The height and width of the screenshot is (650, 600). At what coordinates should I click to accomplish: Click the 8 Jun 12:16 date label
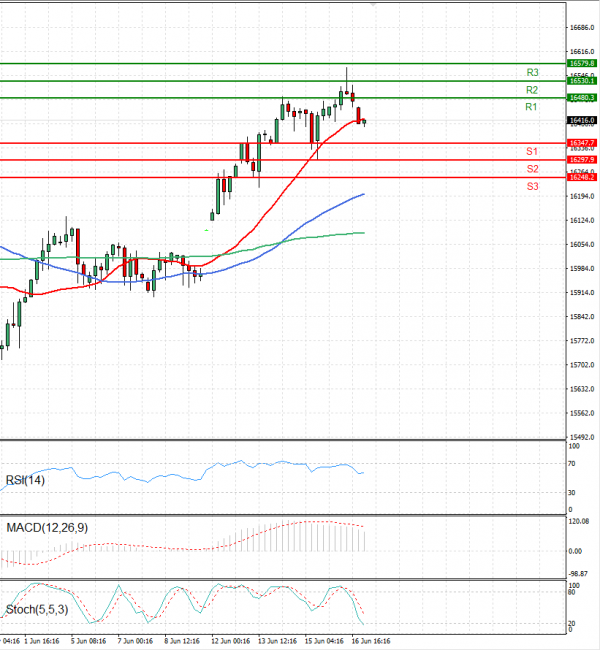click(182, 641)
